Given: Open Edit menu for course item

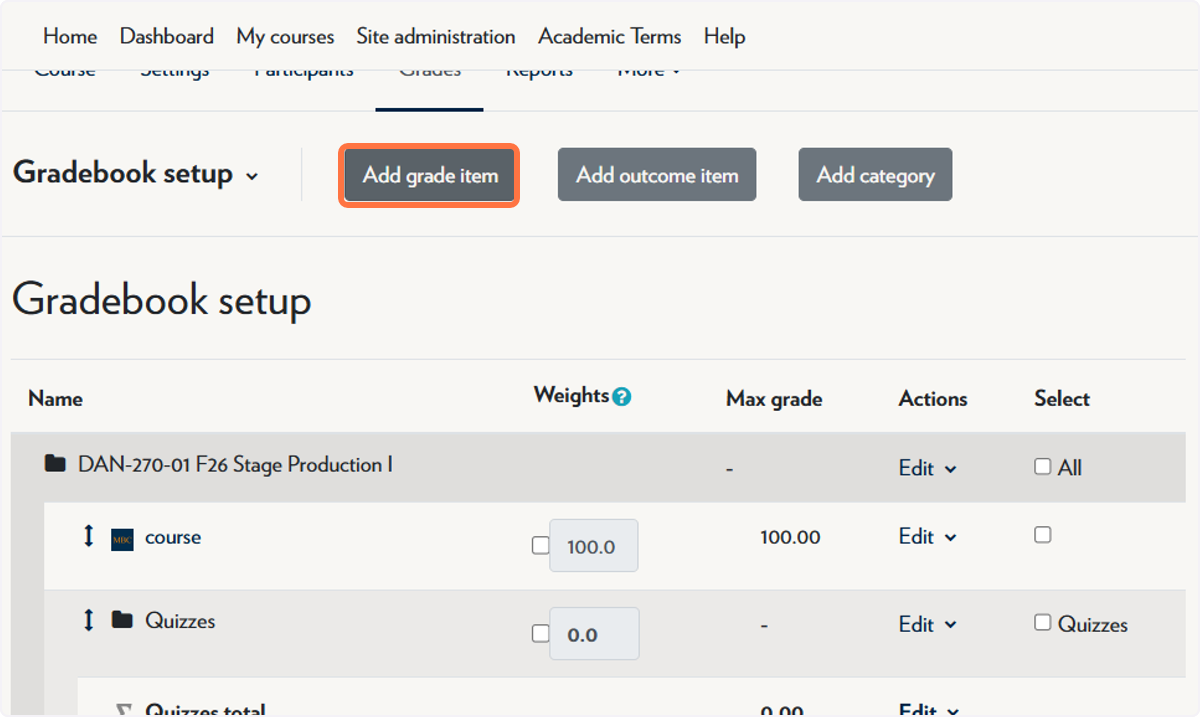Looking at the screenshot, I should click(x=928, y=537).
